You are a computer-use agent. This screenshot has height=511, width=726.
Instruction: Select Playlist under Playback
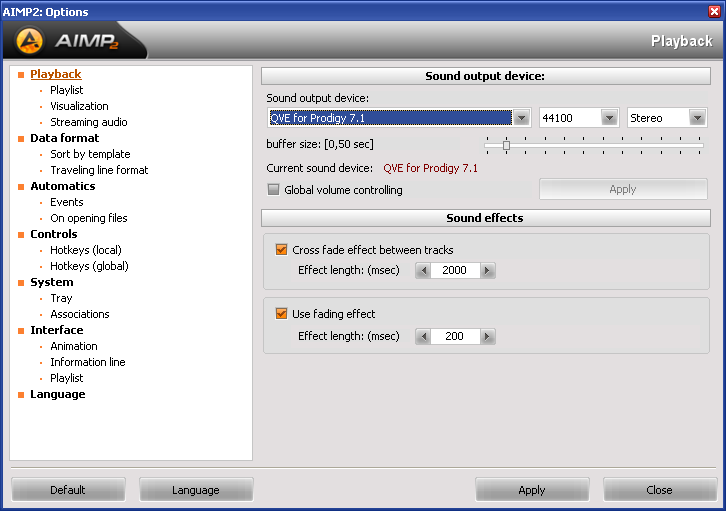[67, 90]
